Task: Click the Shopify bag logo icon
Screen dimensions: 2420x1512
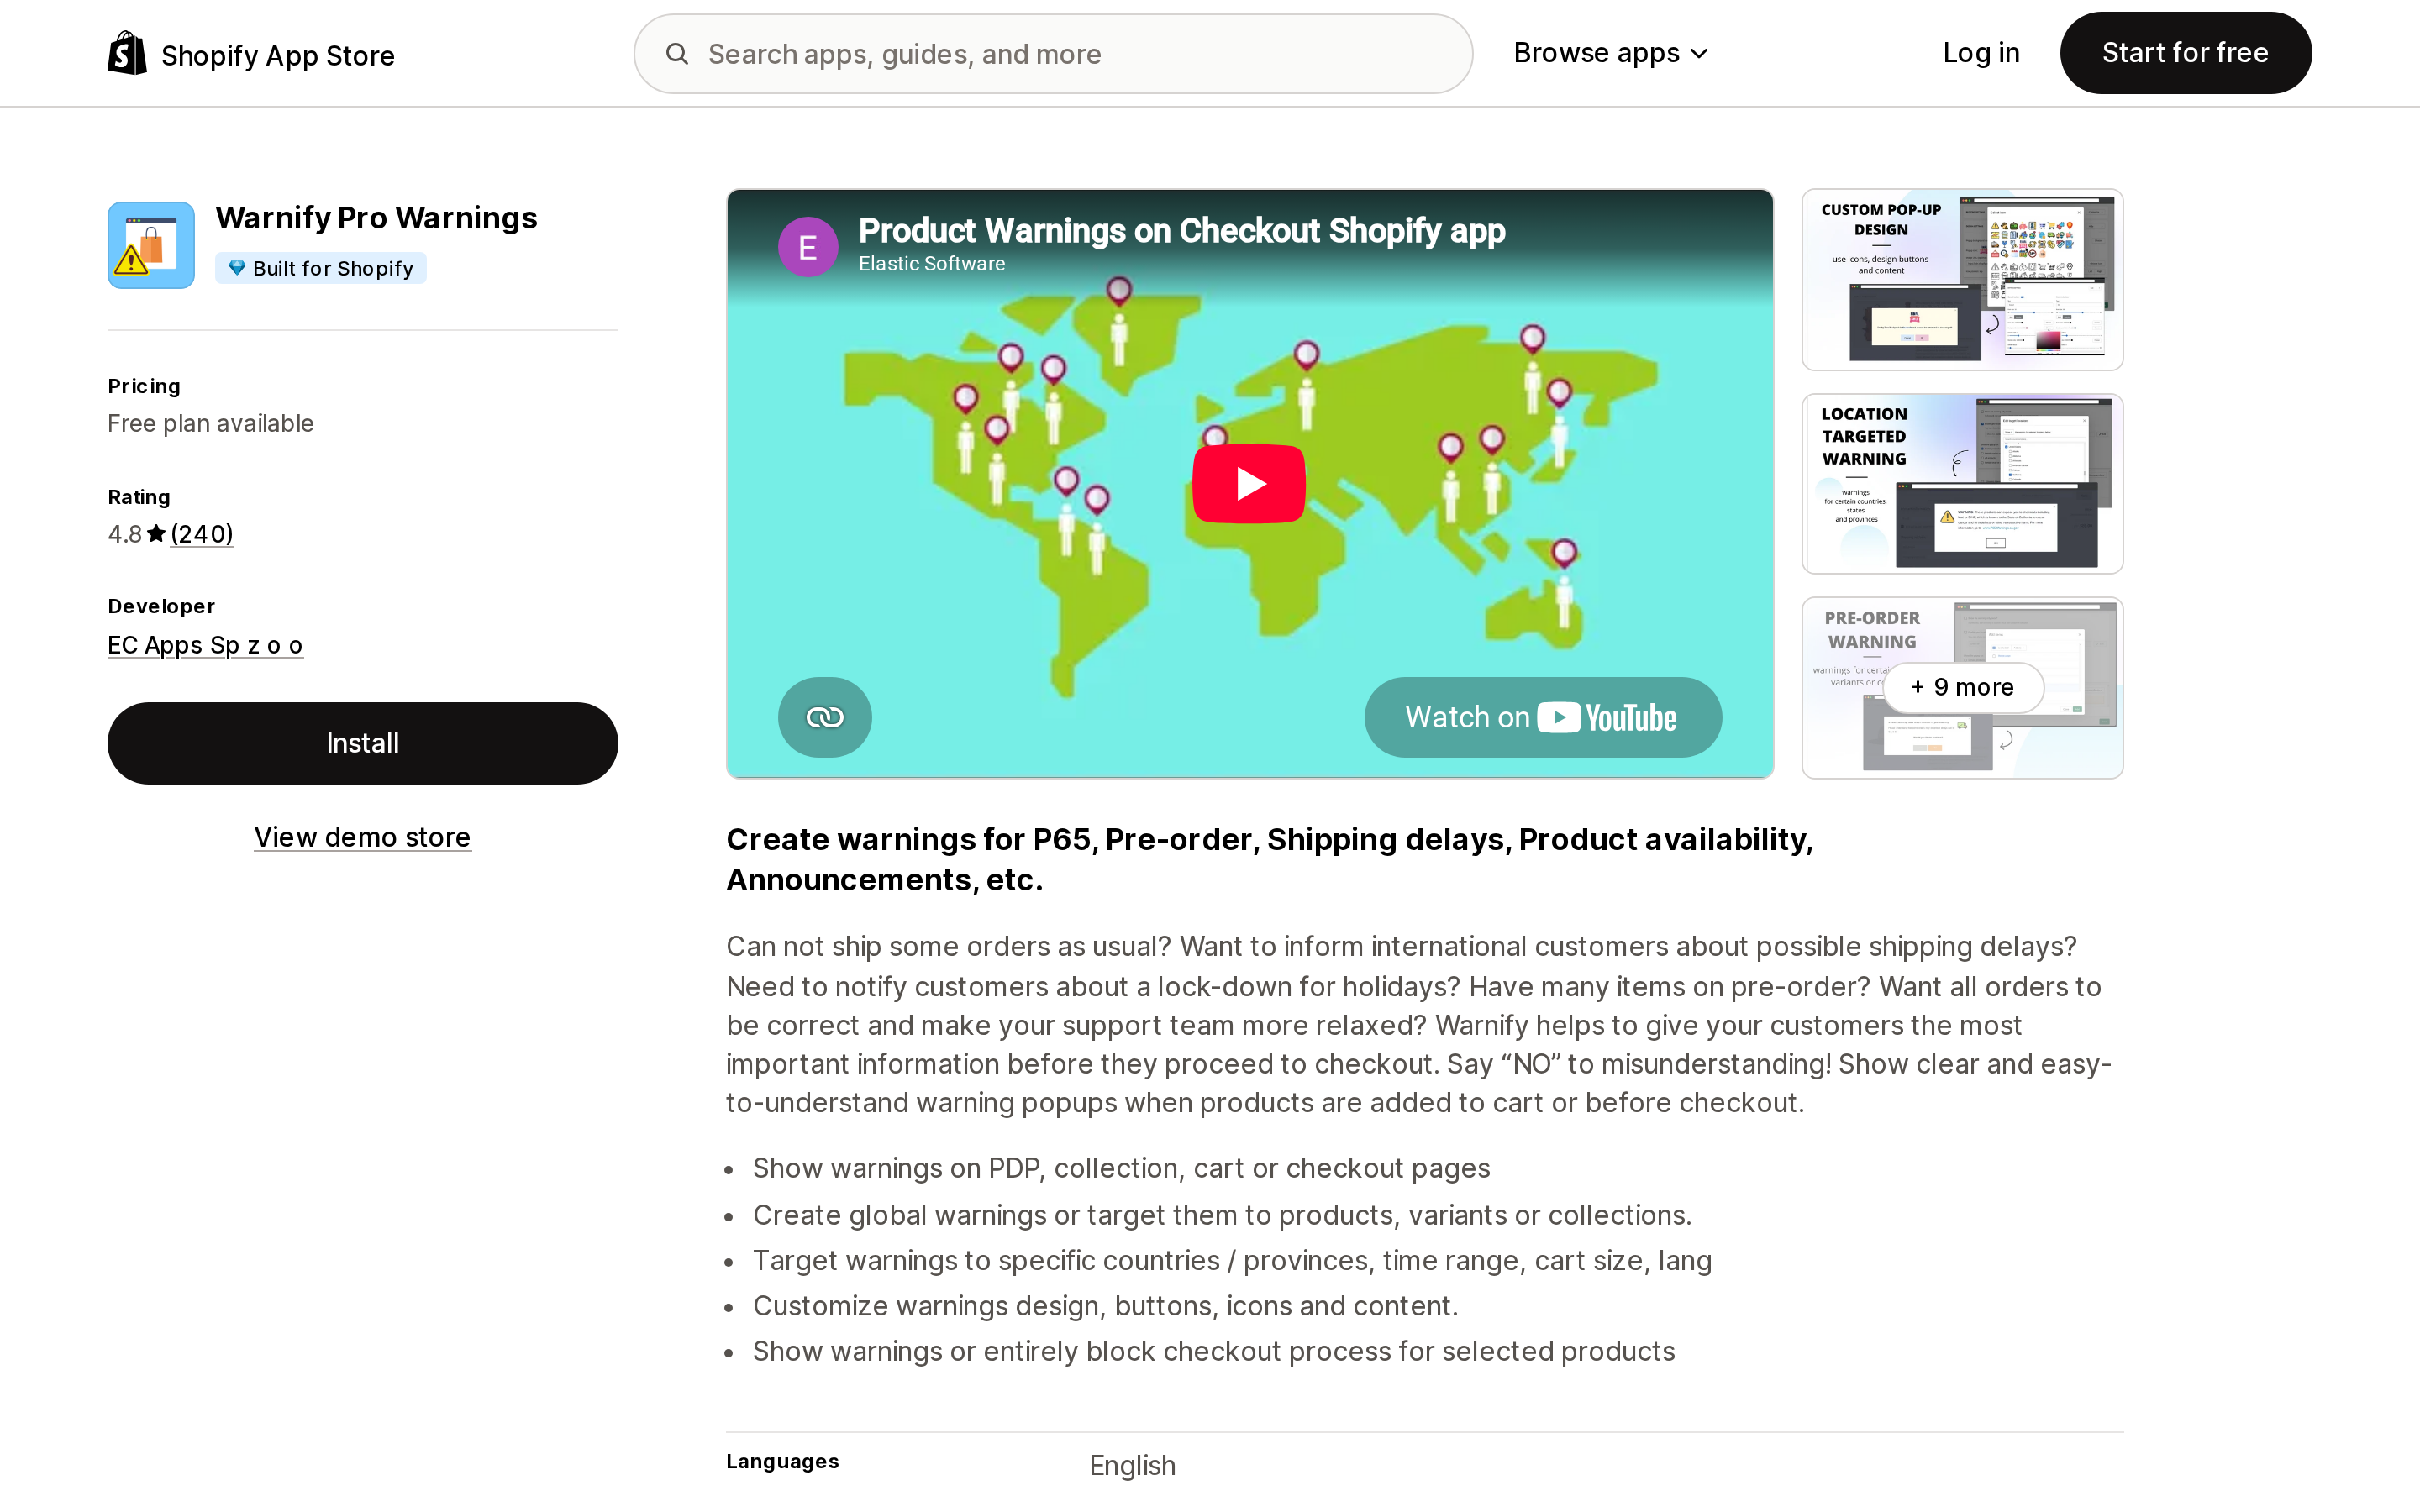Action: point(127,53)
